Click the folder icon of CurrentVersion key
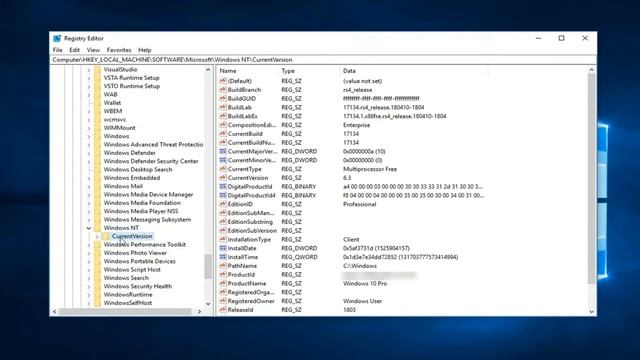This screenshot has width=640, height=360. tap(105, 236)
